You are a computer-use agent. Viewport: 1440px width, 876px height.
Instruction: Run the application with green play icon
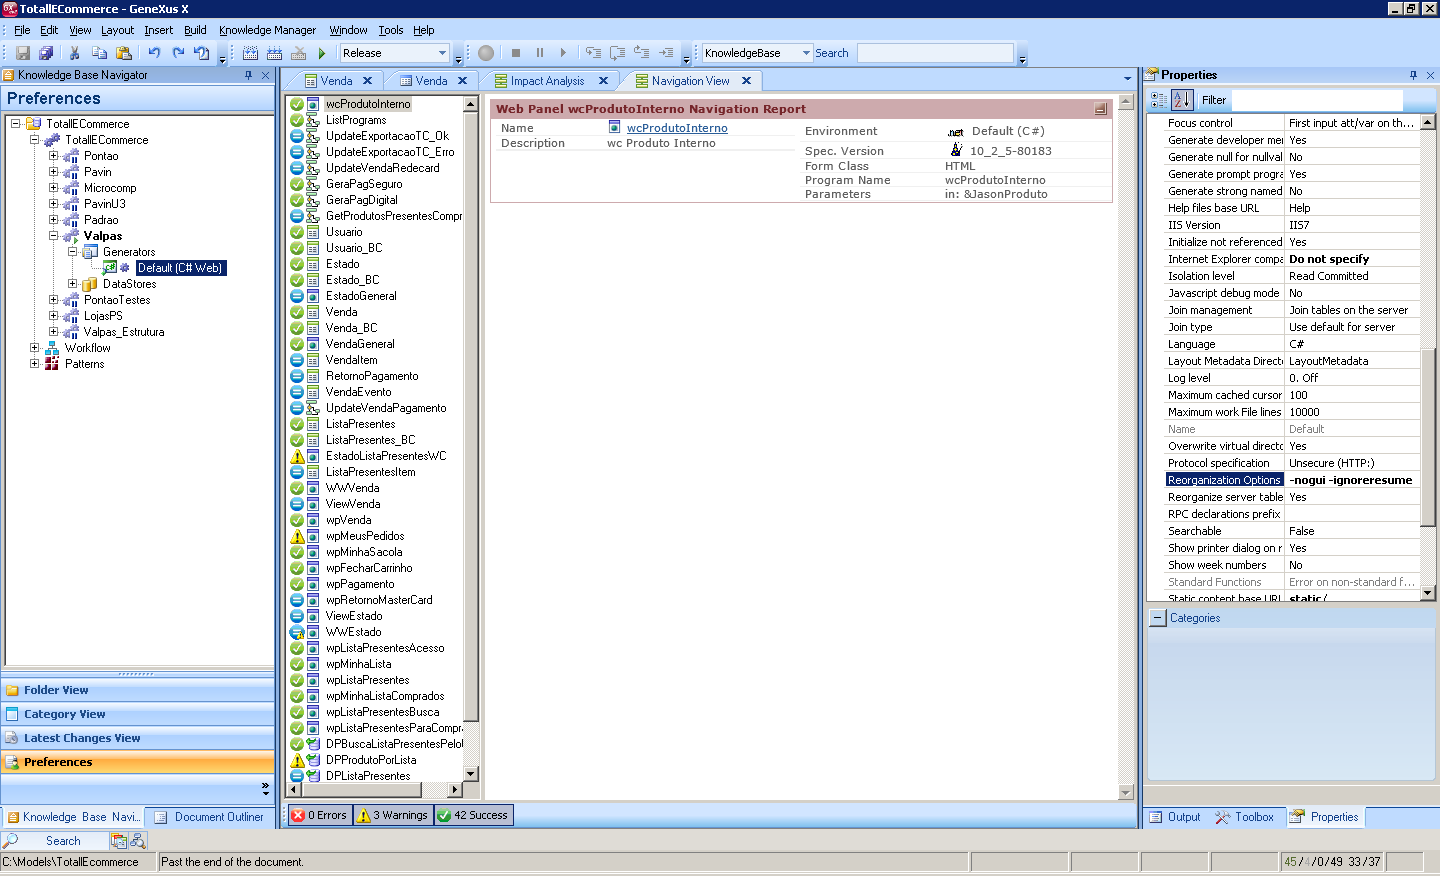[x=322, y=53]
